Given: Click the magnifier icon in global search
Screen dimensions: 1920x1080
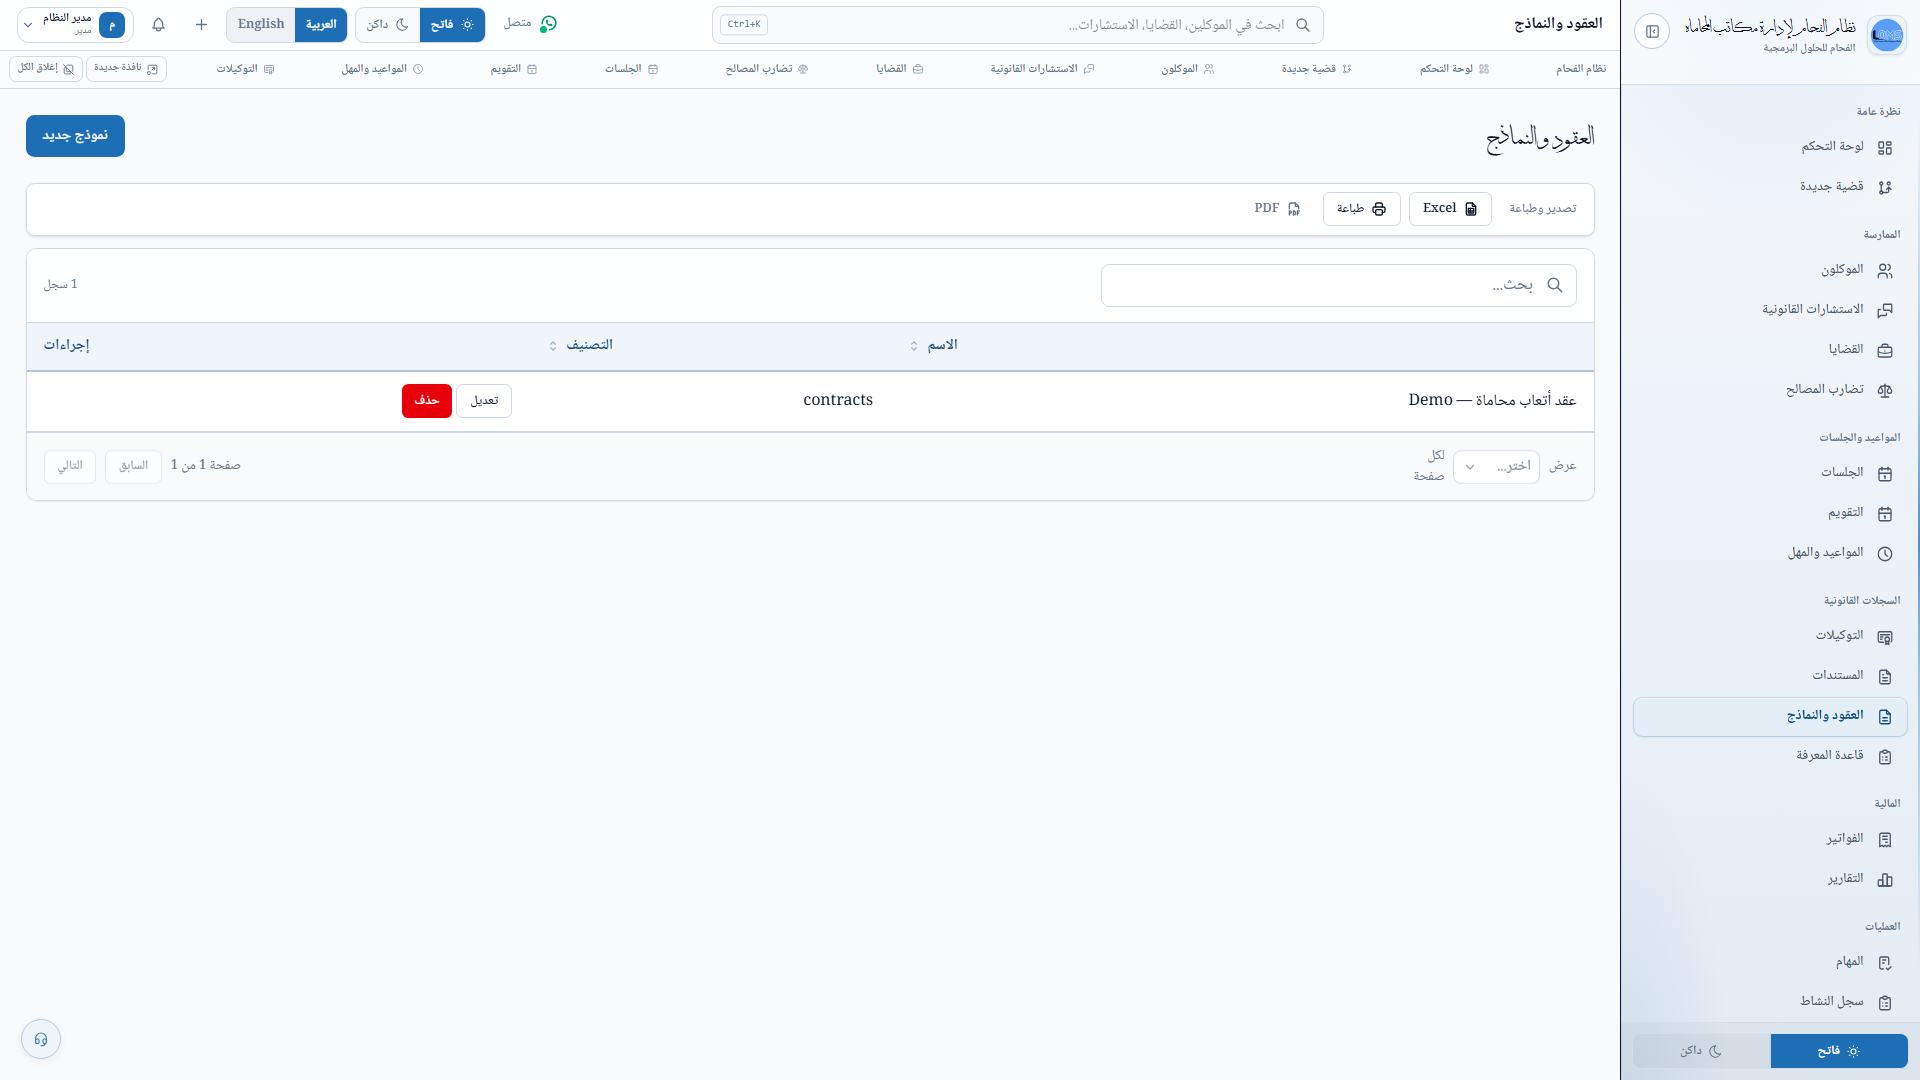Looking at the screenshot, I should [1302, 25].
